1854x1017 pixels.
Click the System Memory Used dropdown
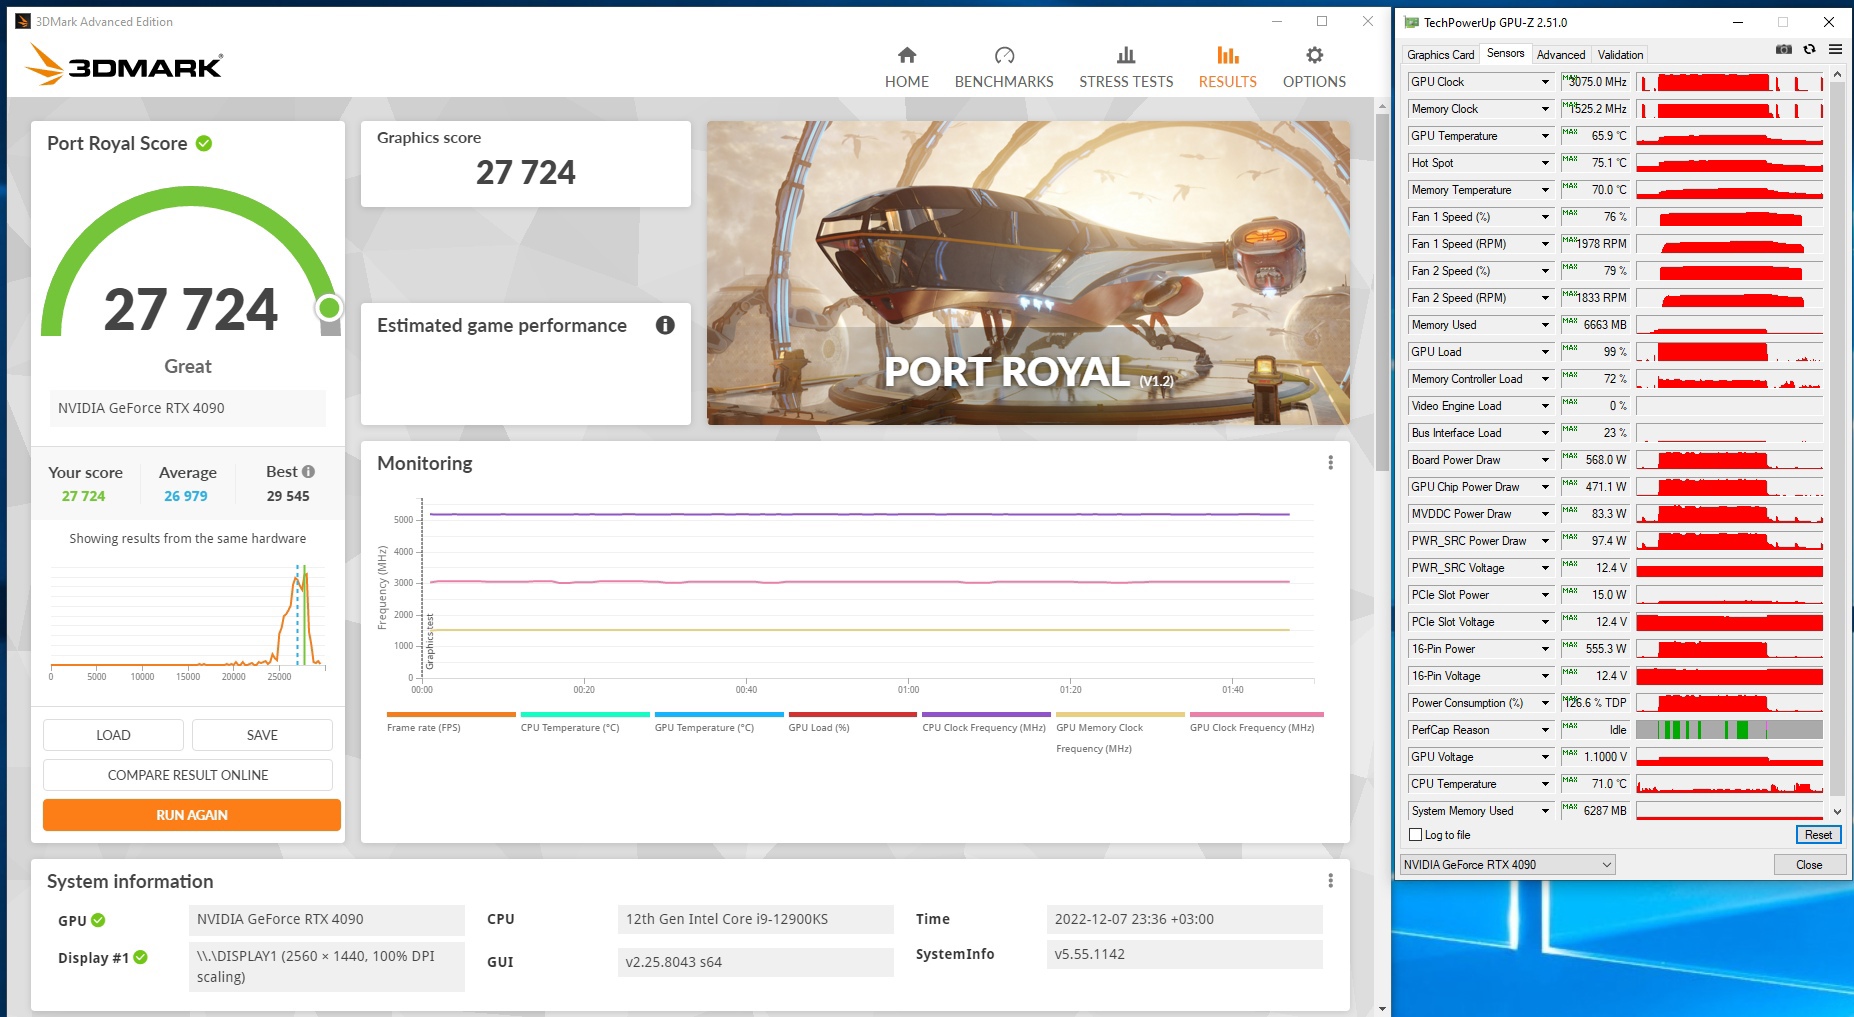(x=1545, y=811)
